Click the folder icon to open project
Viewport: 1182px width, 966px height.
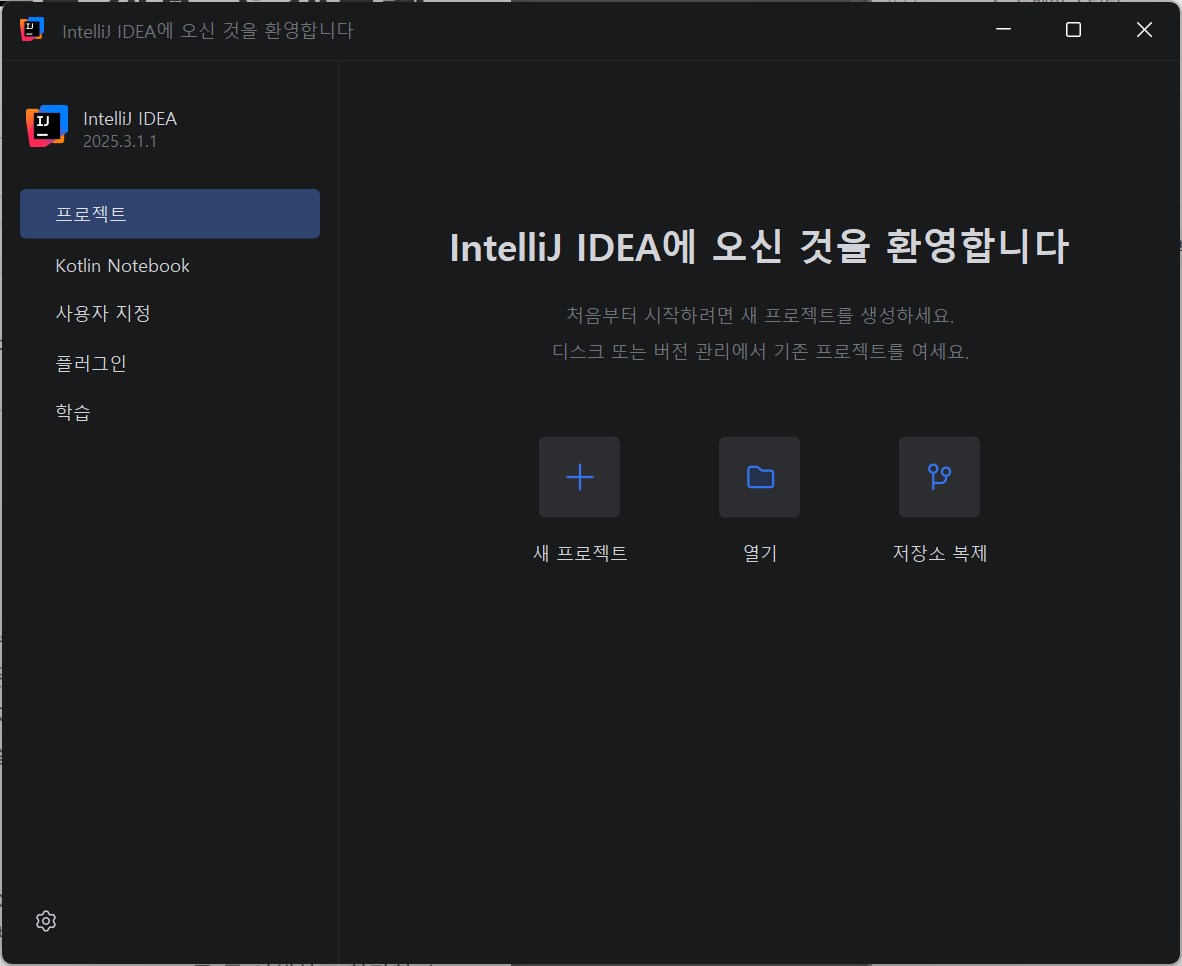point(760,477)
